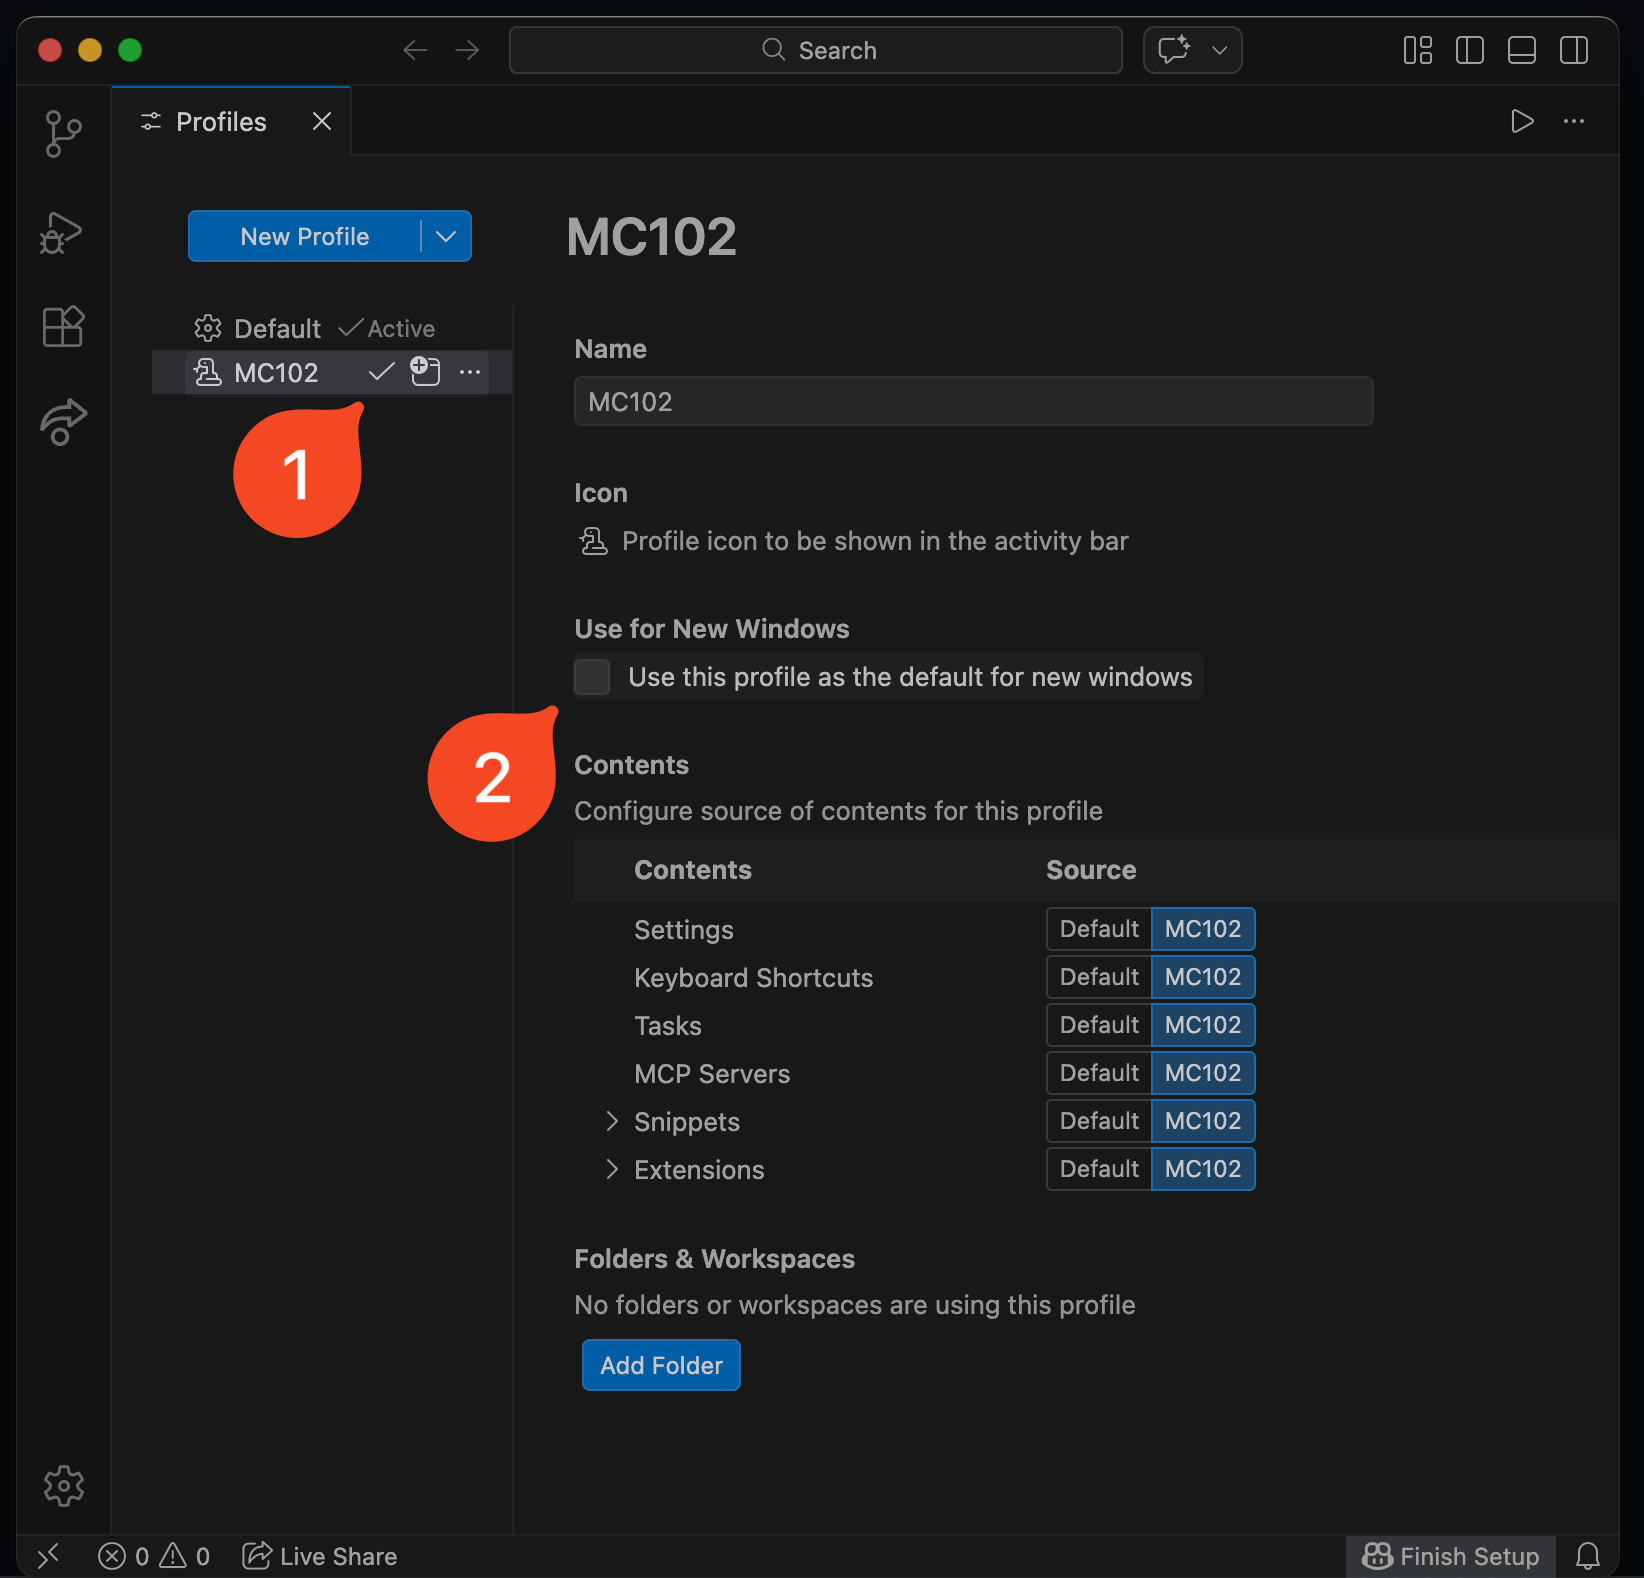Open the Live Share sidebar icon
The width and height of the screenshot is (1644, 1578).
pyautogui.click(x=63, y=421)
